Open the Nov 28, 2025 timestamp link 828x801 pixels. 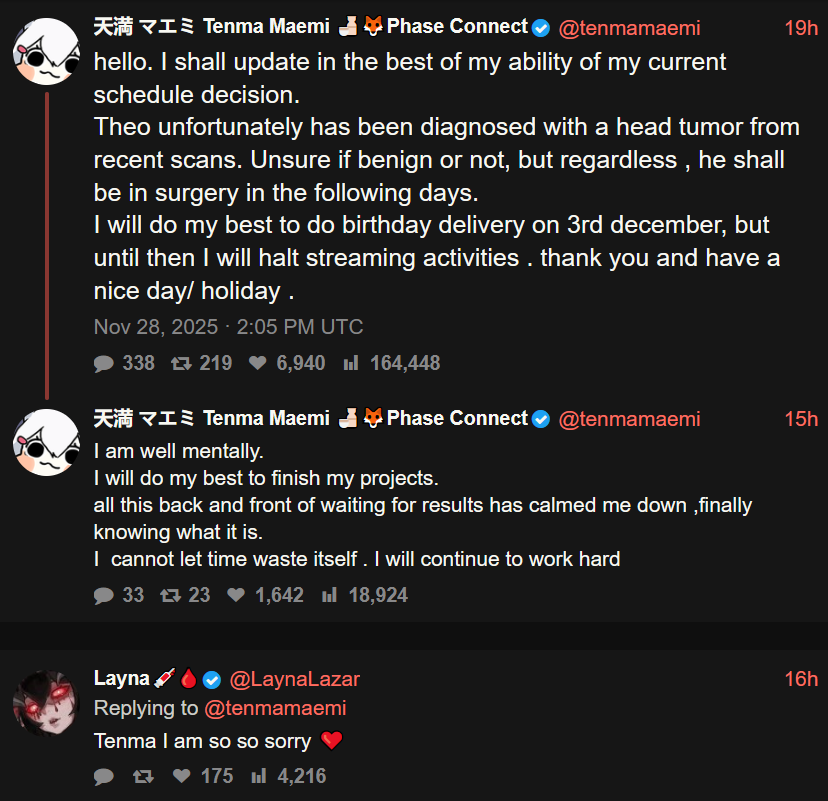click(228, 327)
